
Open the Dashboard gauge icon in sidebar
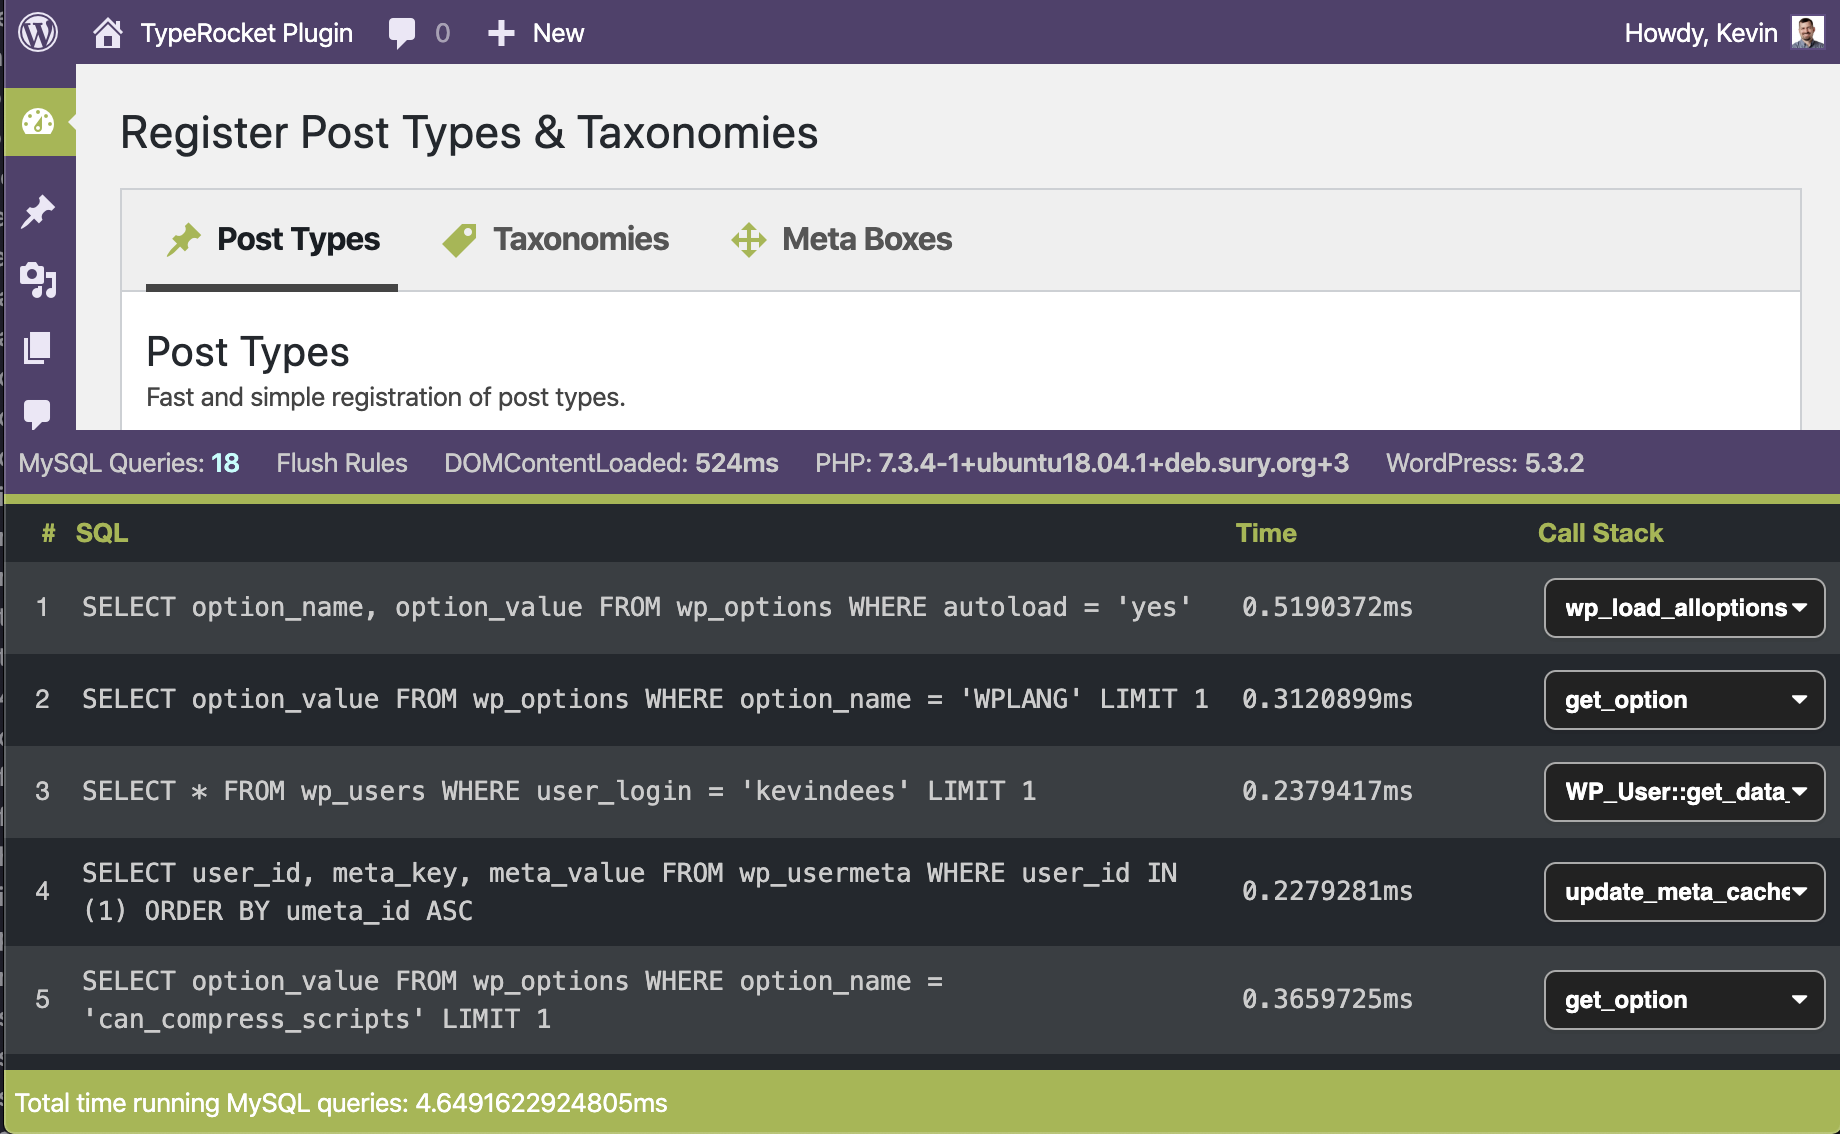[x=38, y=122]
